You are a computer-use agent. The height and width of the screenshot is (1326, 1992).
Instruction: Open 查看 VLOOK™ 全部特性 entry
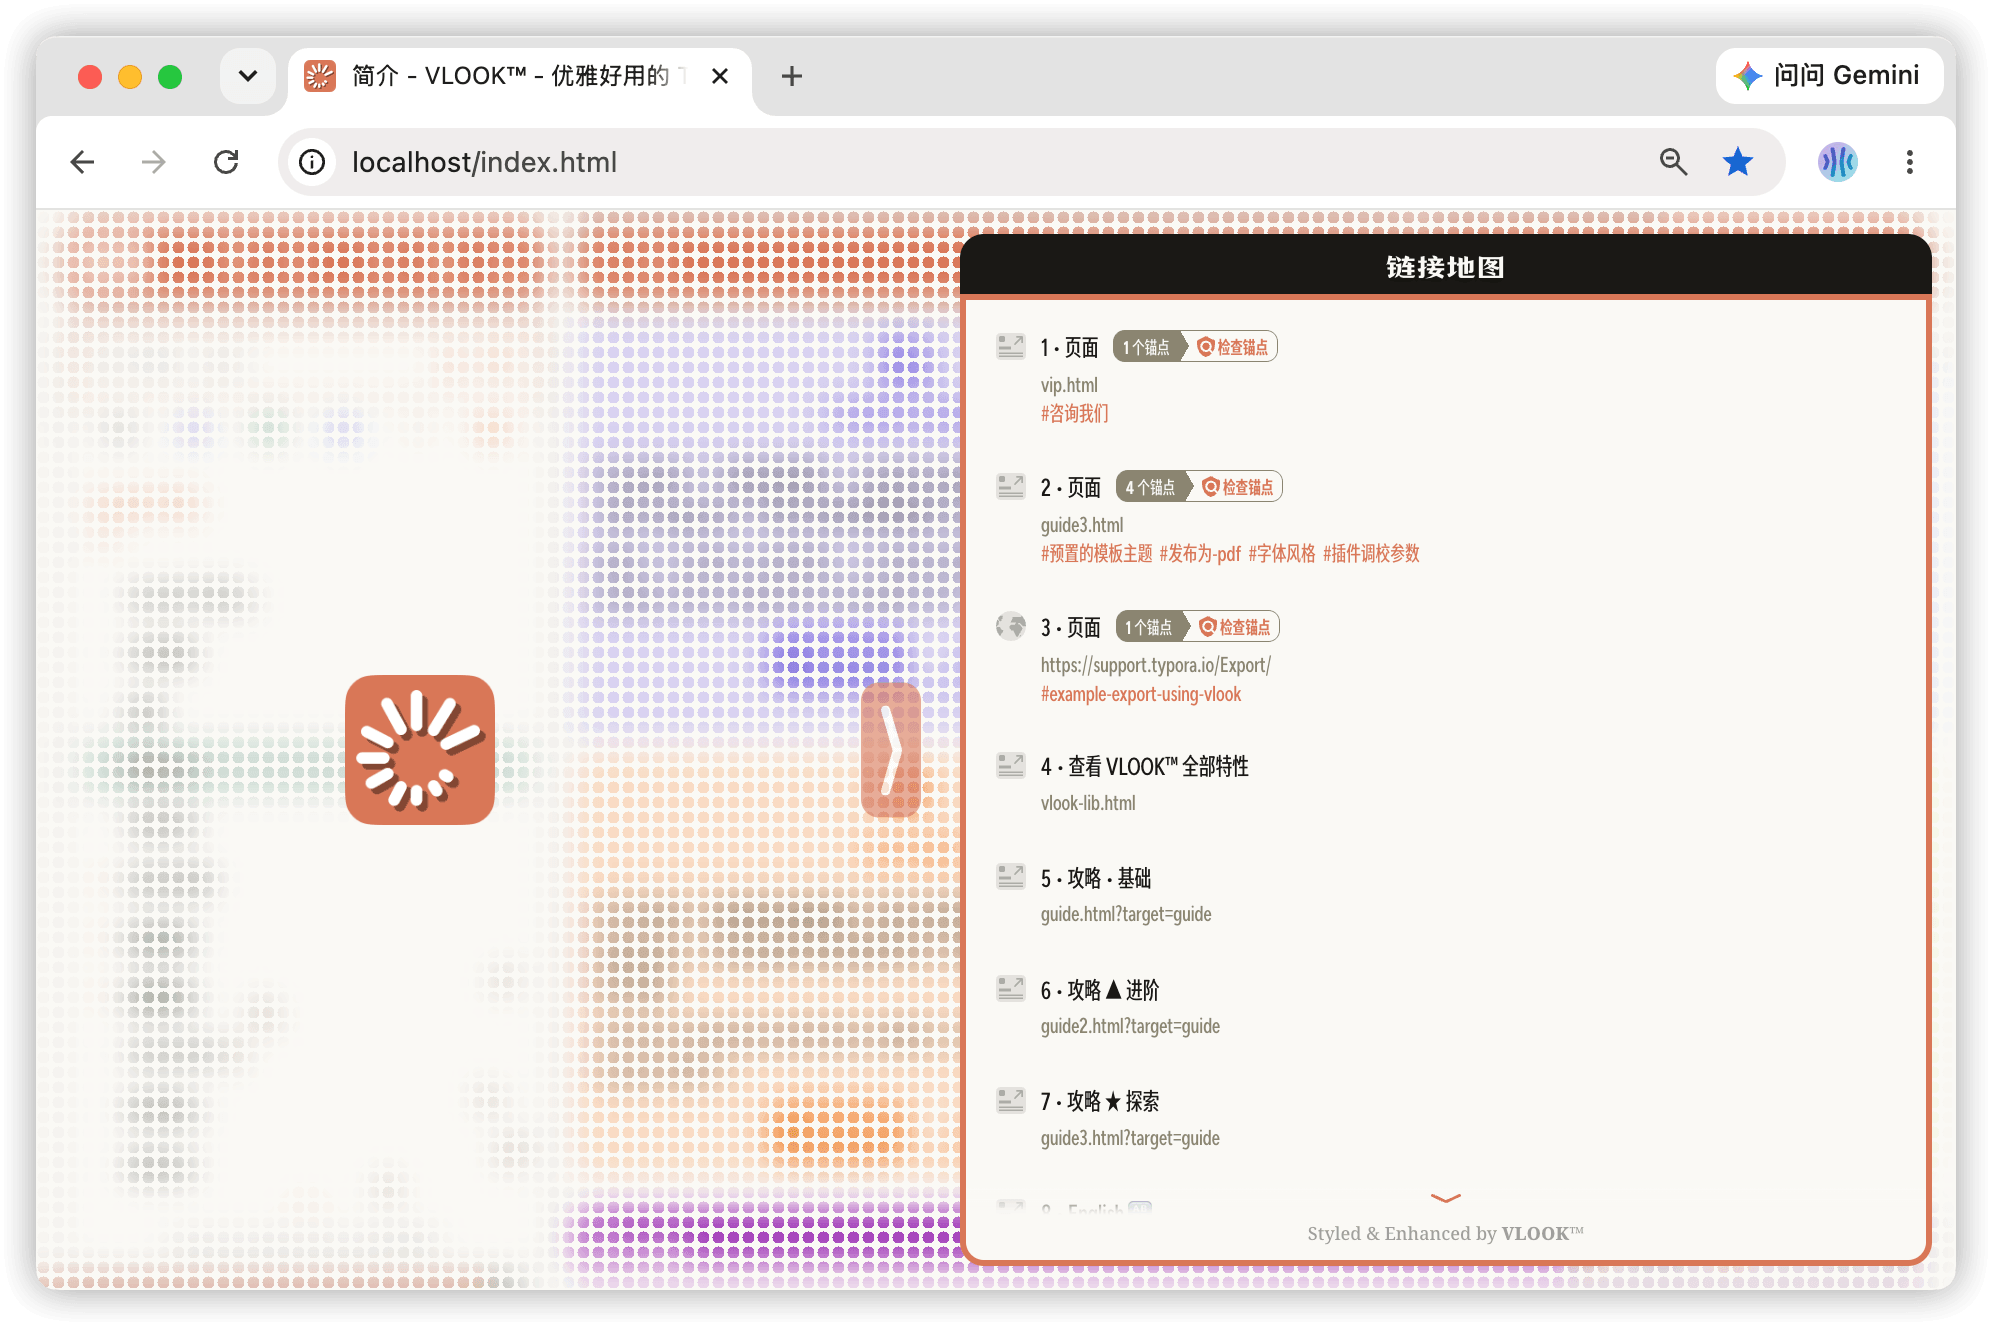(x=1145, y=766)
